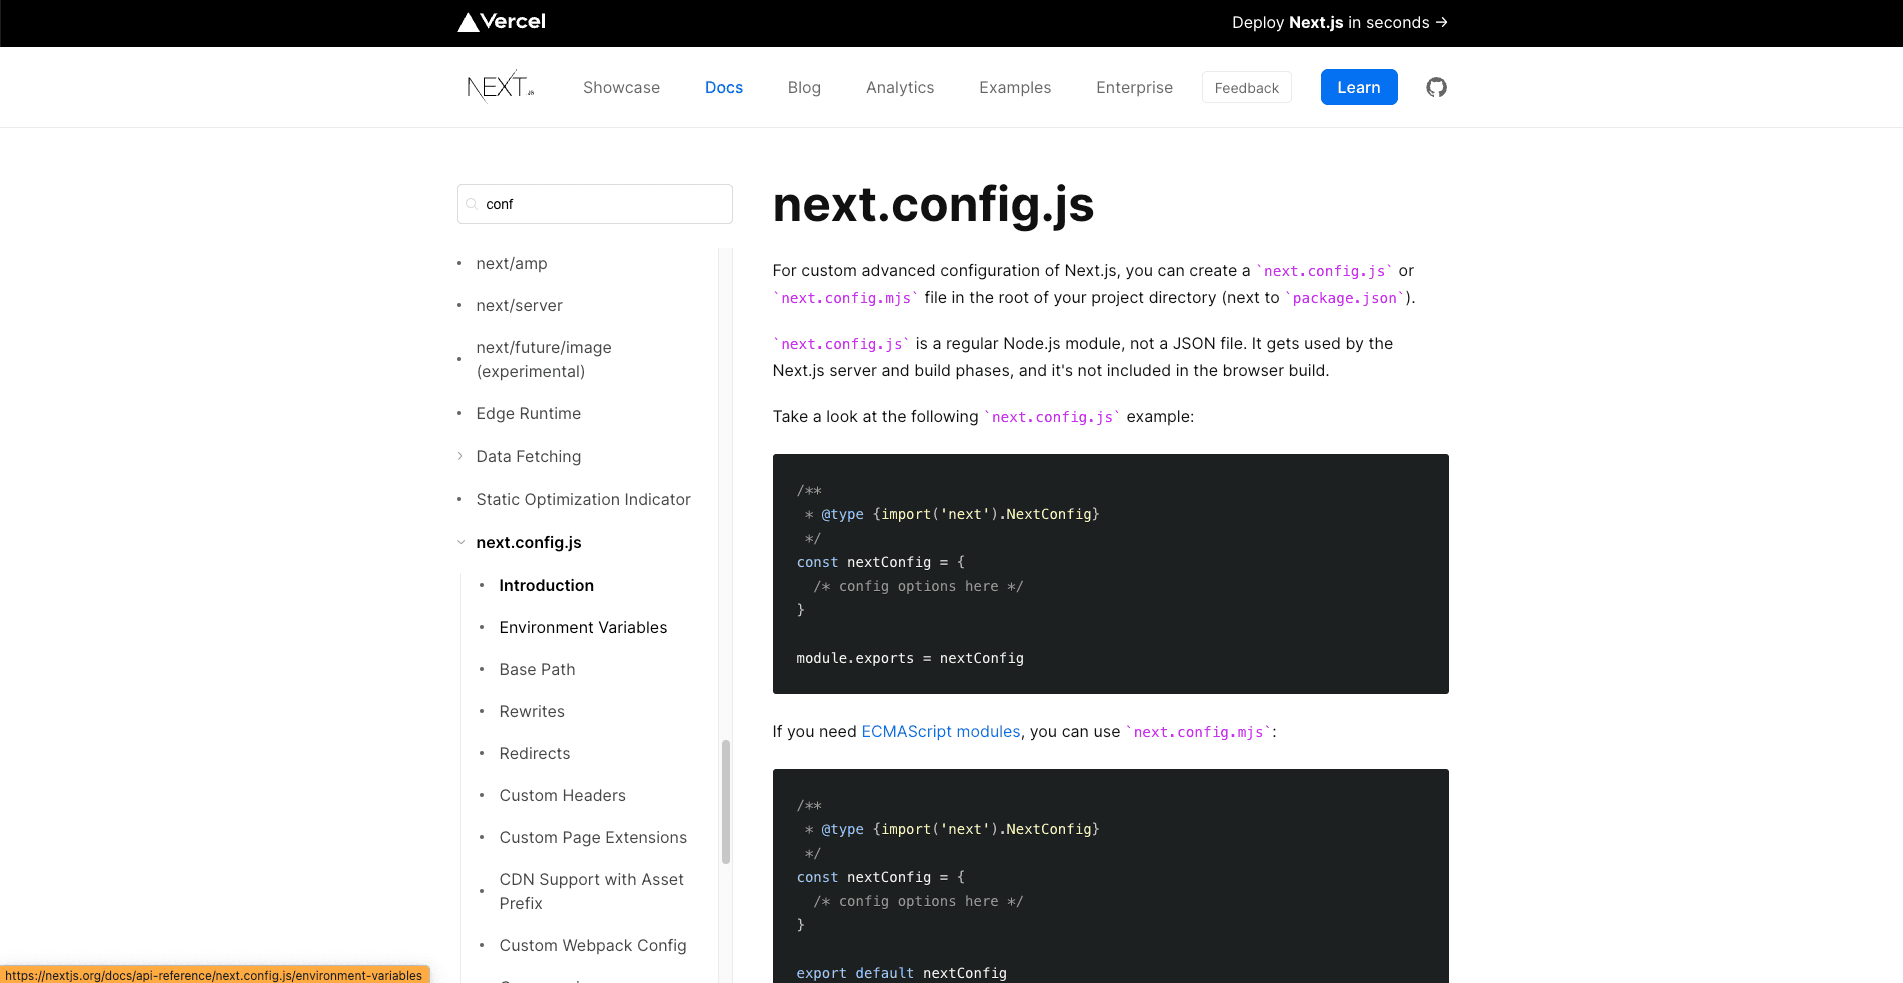Click the NEXT.js logo
The image size is (1903, 983).
498,87
